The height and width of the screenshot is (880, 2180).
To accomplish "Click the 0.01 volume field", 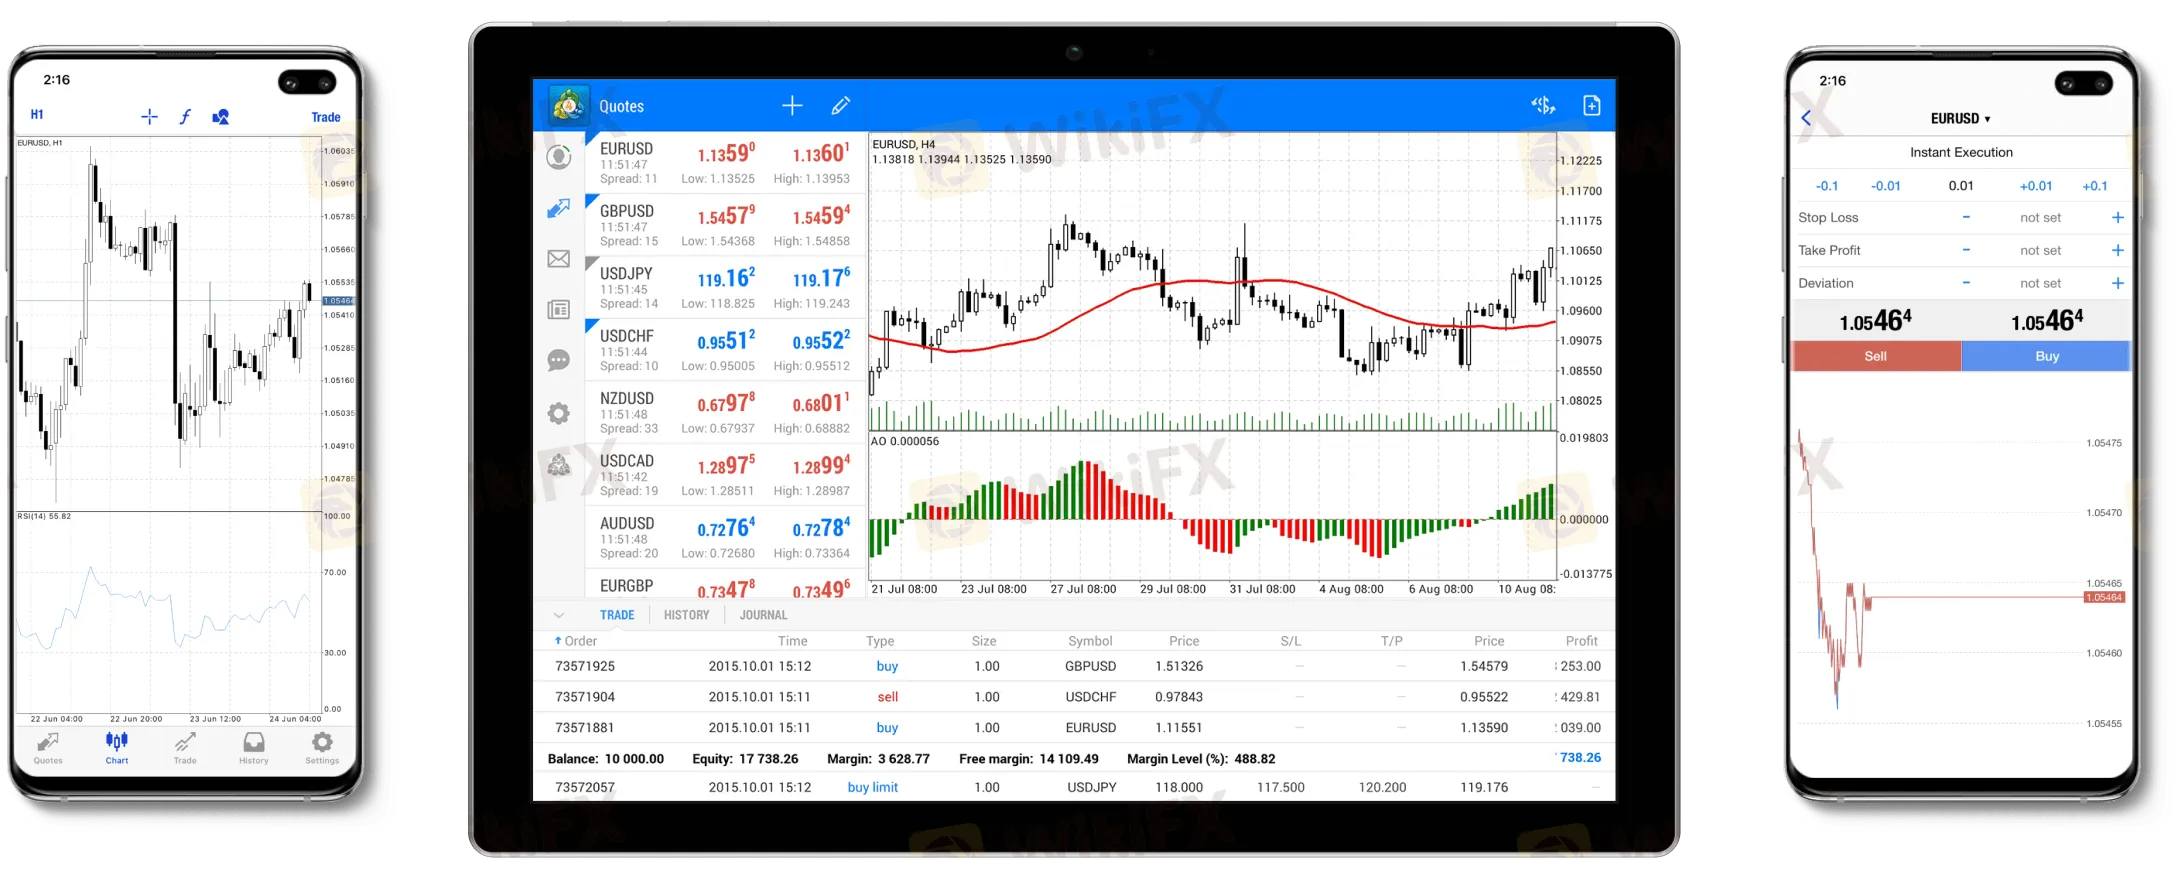I will pyautogui.click(x=1961, y=186).
